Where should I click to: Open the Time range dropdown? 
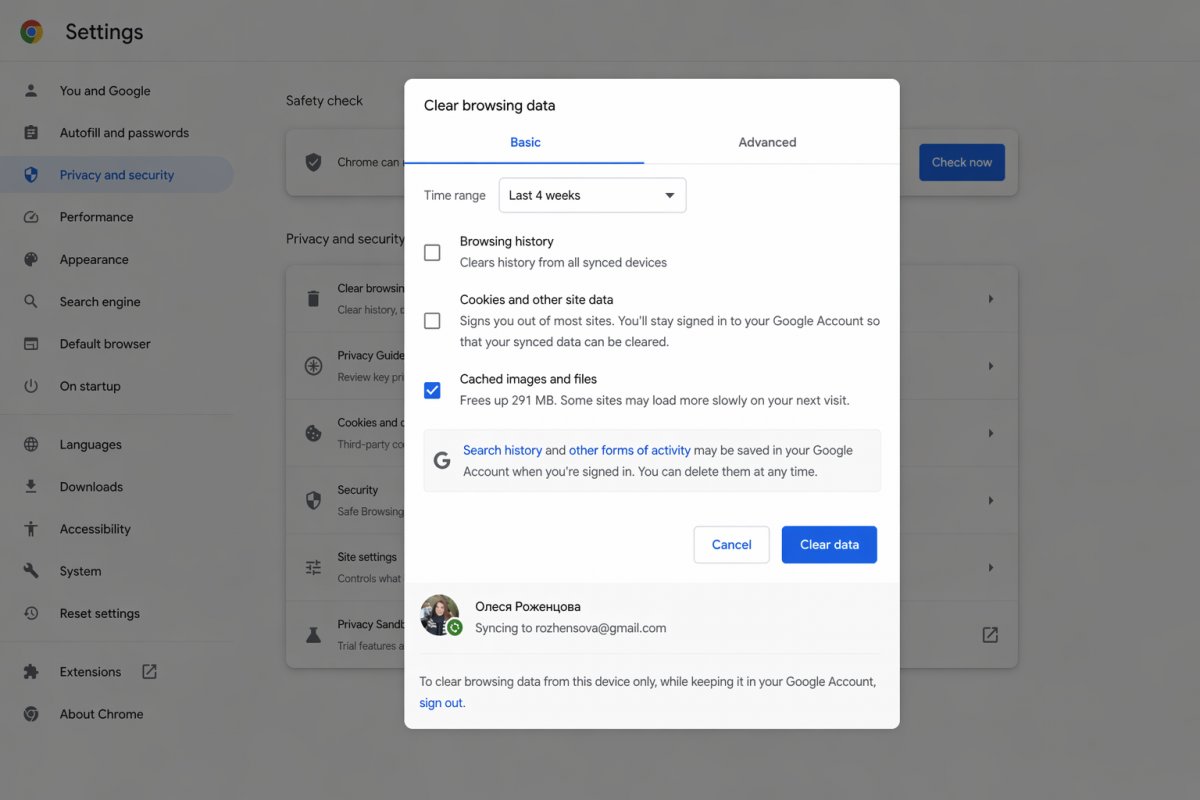[592, 196]
